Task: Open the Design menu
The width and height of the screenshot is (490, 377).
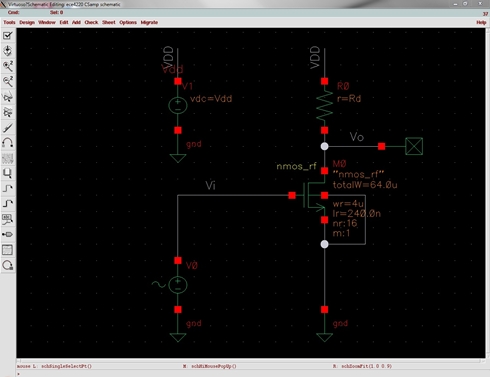Action: click(x=27, y=22)
